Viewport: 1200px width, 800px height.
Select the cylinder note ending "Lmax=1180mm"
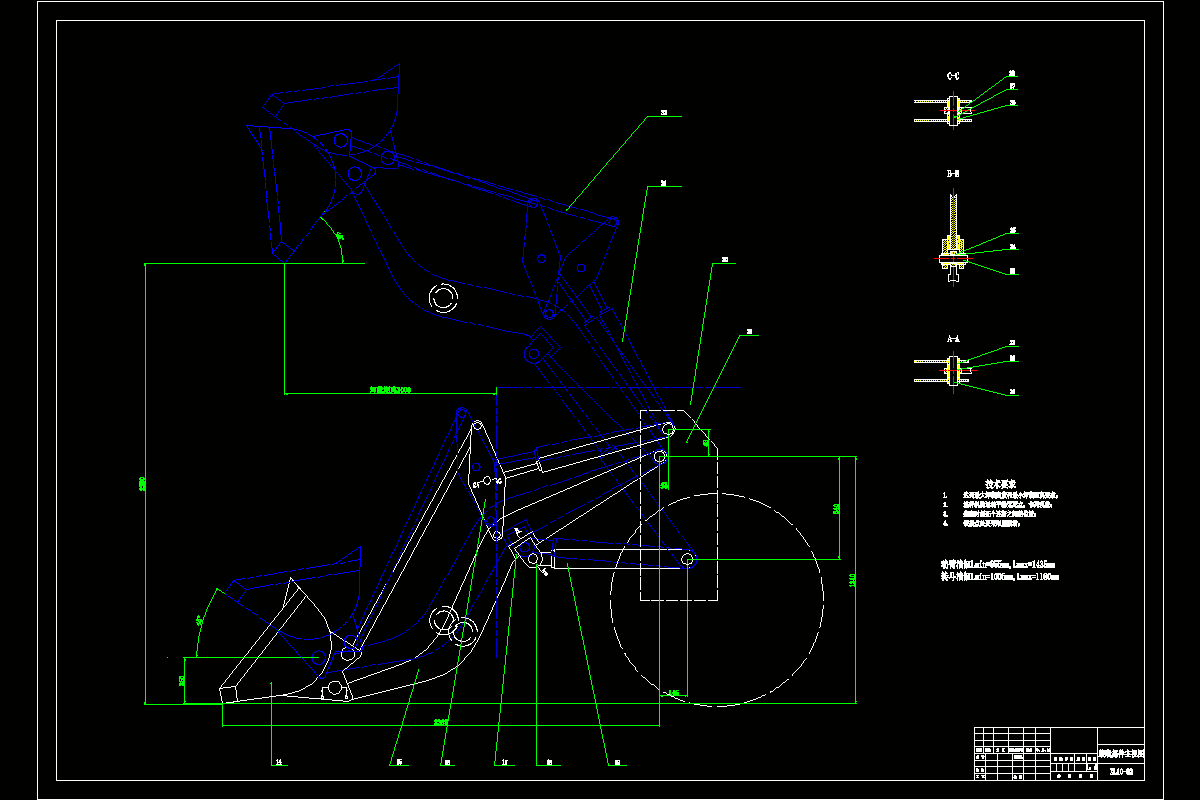coord(1000,577)
